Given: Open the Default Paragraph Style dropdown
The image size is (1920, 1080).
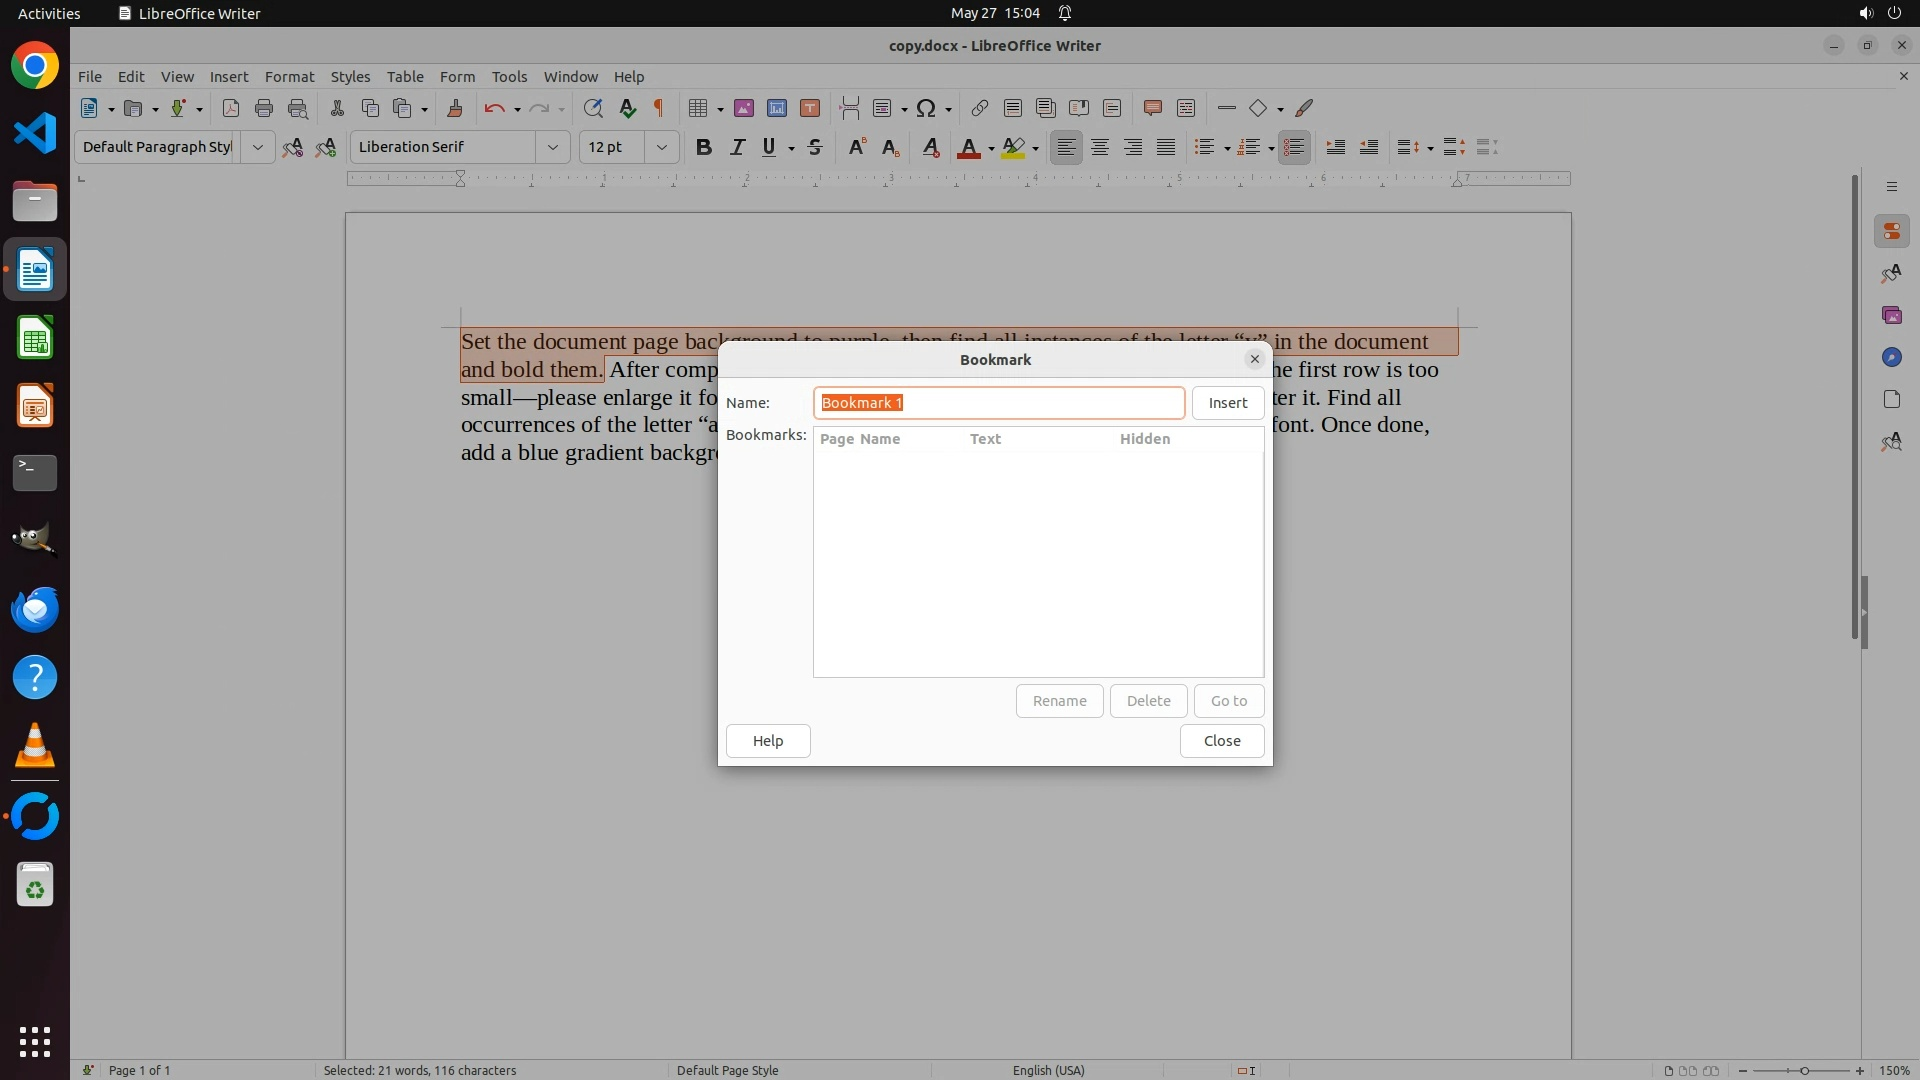Looking at the screenshot, I should (x=257, y=147).
